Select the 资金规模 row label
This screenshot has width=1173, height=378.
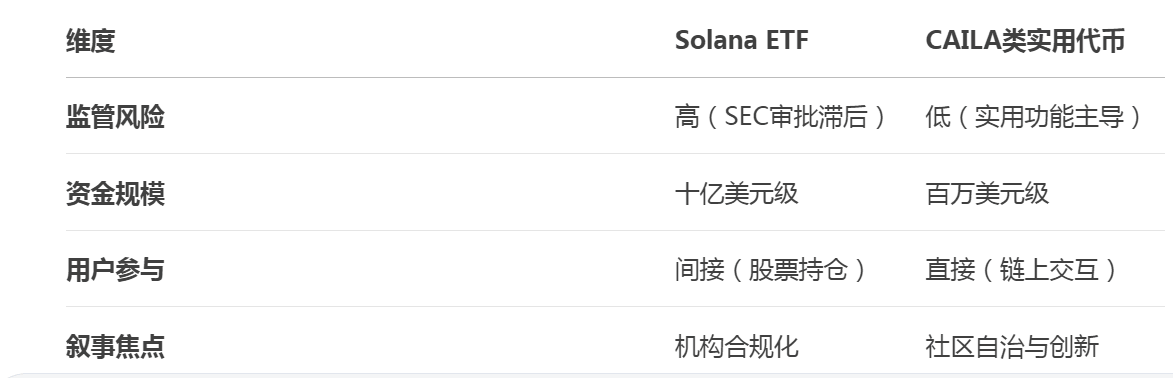(x=115, y=193)
